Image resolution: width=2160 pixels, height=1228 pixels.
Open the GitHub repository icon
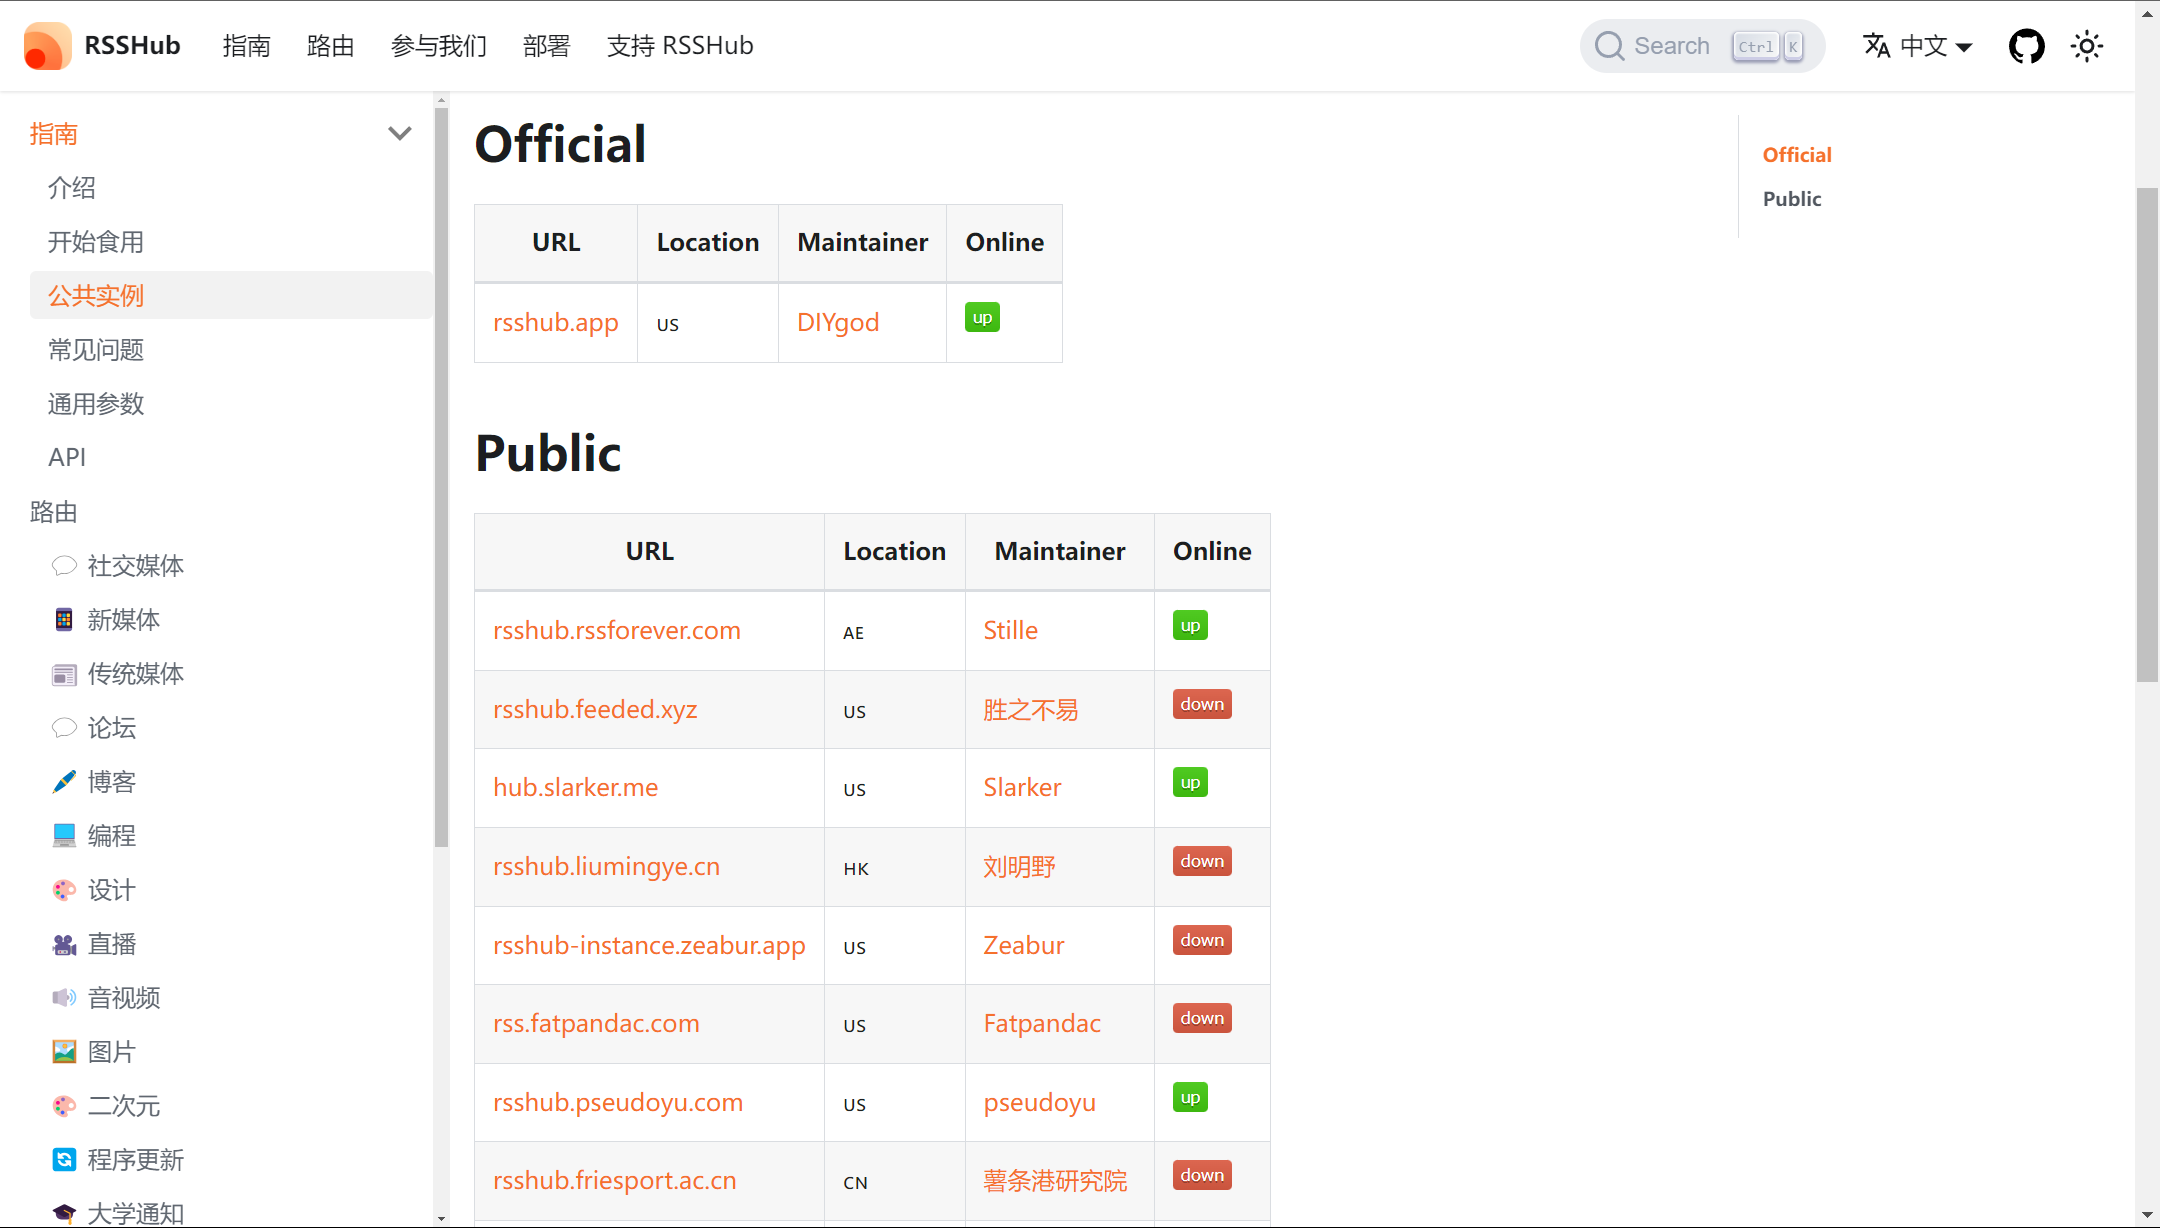coord(2026,46)
